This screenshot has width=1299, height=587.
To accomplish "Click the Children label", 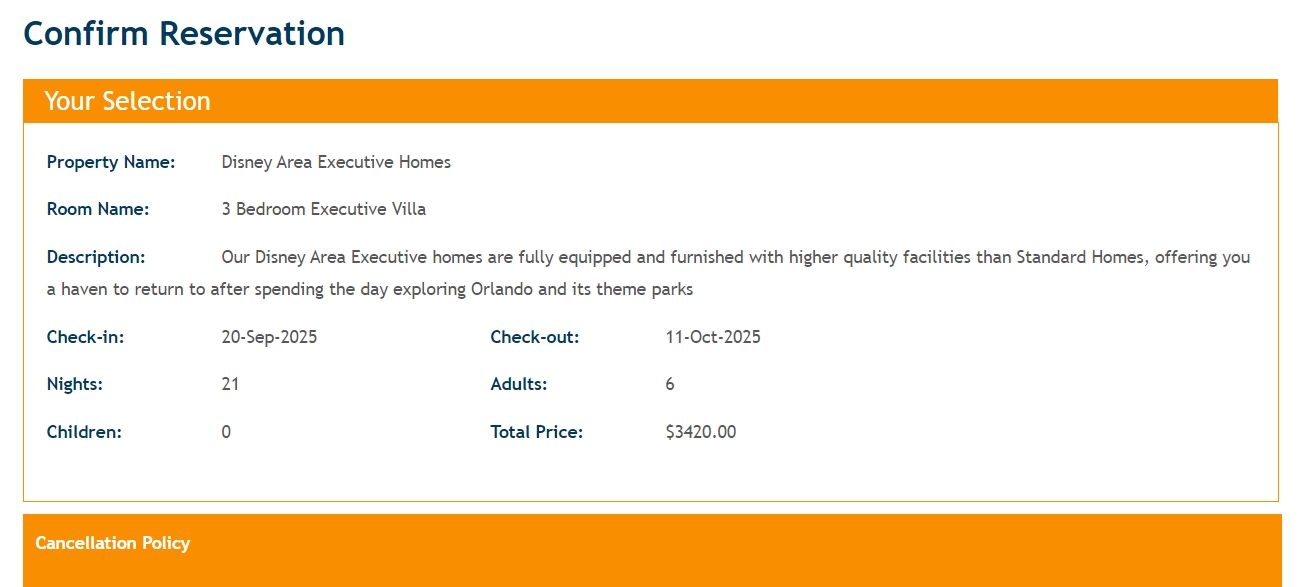I will click(84, 432).
